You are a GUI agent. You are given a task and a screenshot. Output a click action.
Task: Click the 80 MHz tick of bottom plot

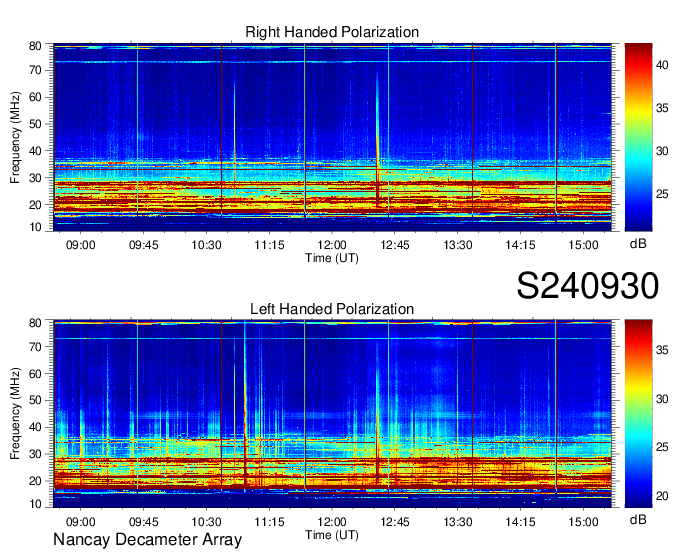tap(36, 323)
